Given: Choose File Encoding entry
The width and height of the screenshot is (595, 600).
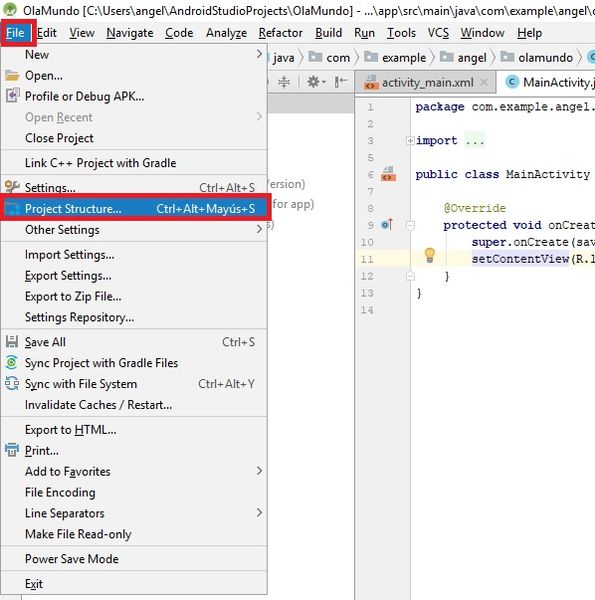Looking at the screenshot, I should coord(134,492).
